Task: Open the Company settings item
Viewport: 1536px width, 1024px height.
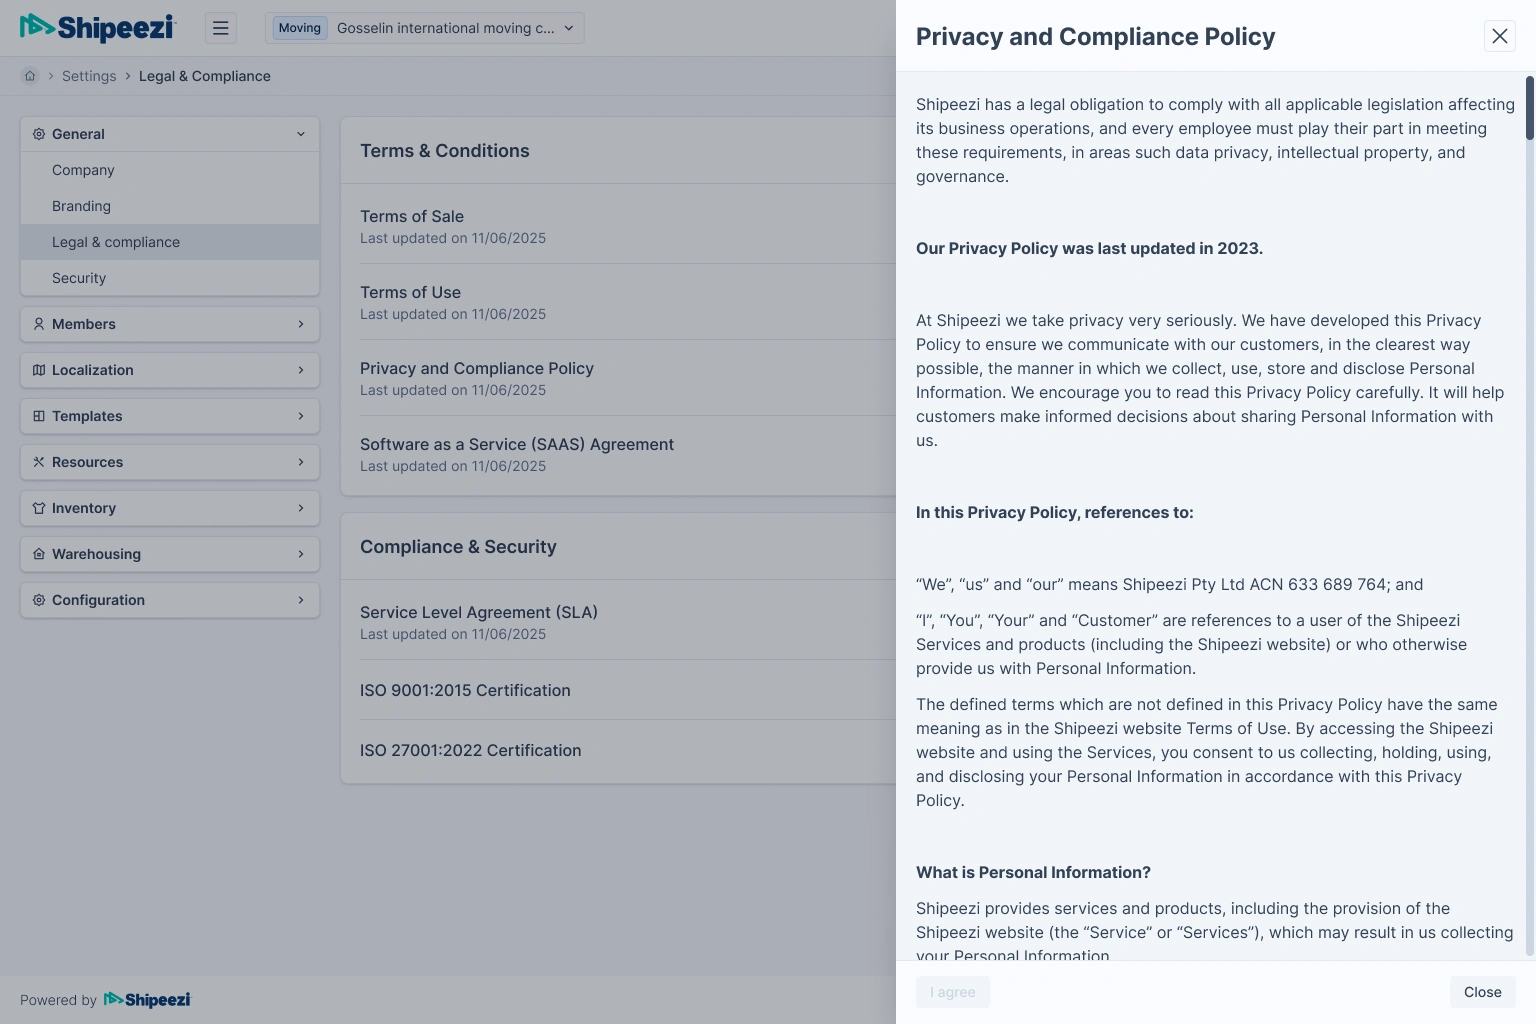Action: [x=170, y=170]
